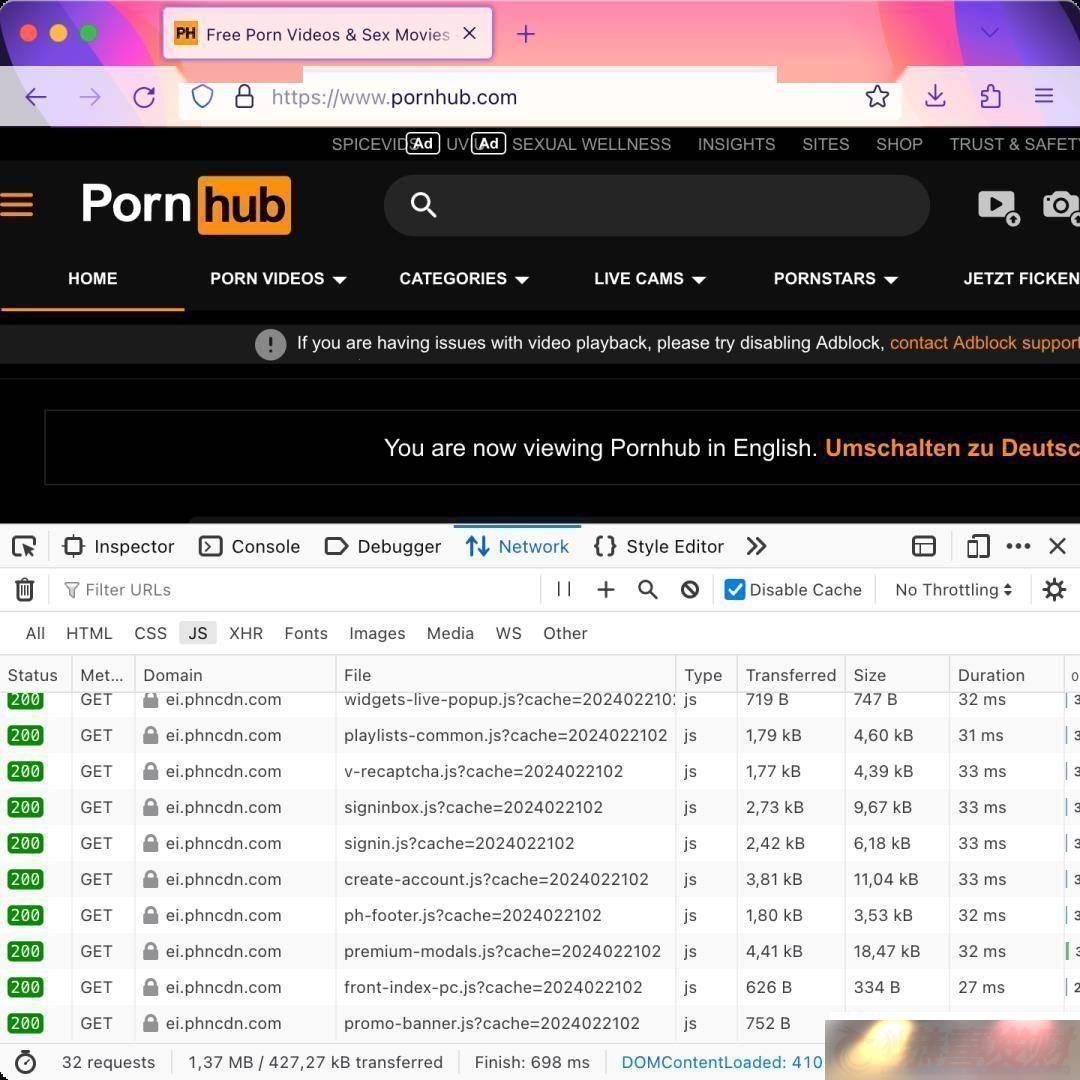The width and height of the screenshot is (1080, 1080).
Task: Open the Sites top link
Action: (x=825, y=144)
